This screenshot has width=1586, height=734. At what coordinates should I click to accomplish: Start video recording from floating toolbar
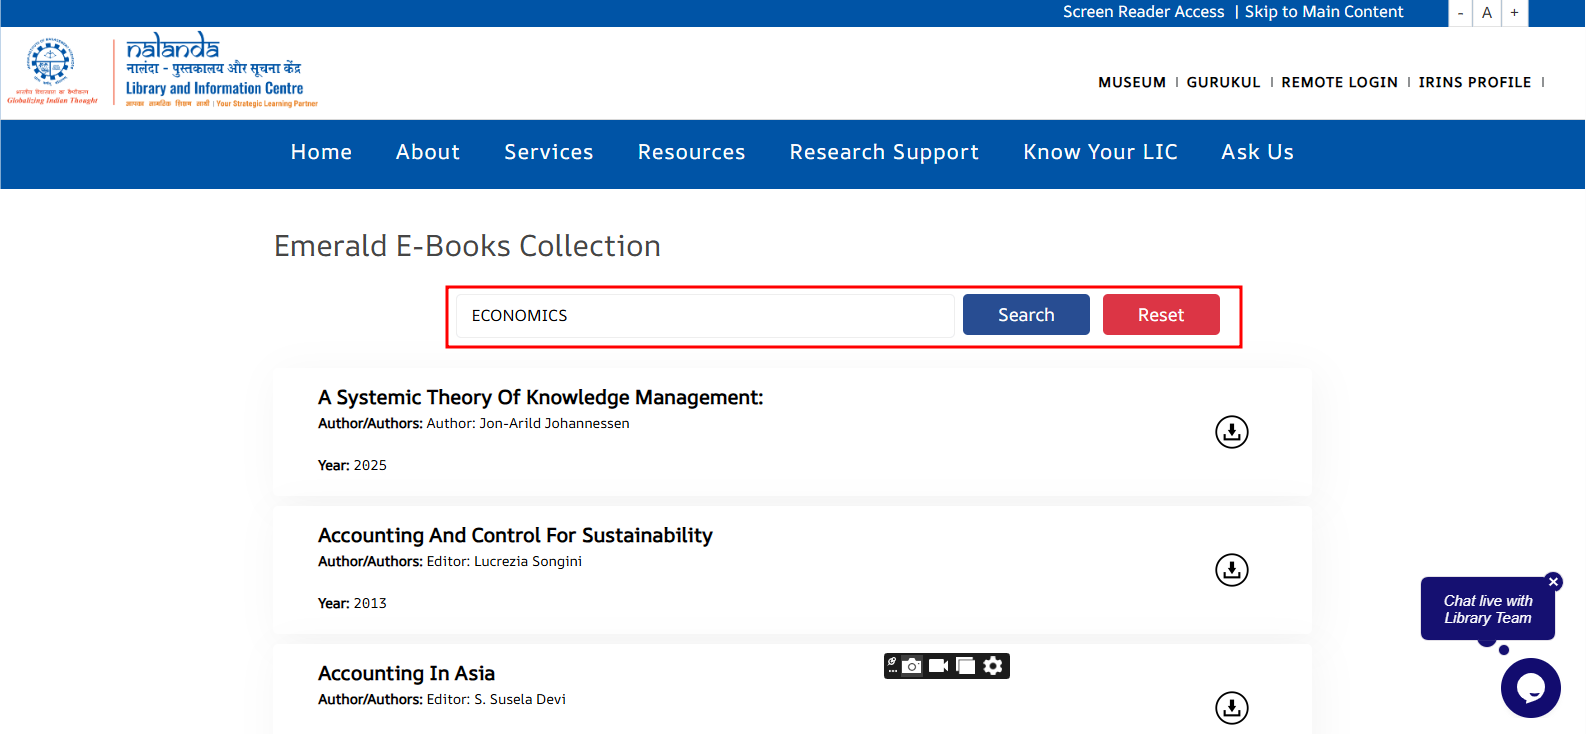tap(939, 666)
